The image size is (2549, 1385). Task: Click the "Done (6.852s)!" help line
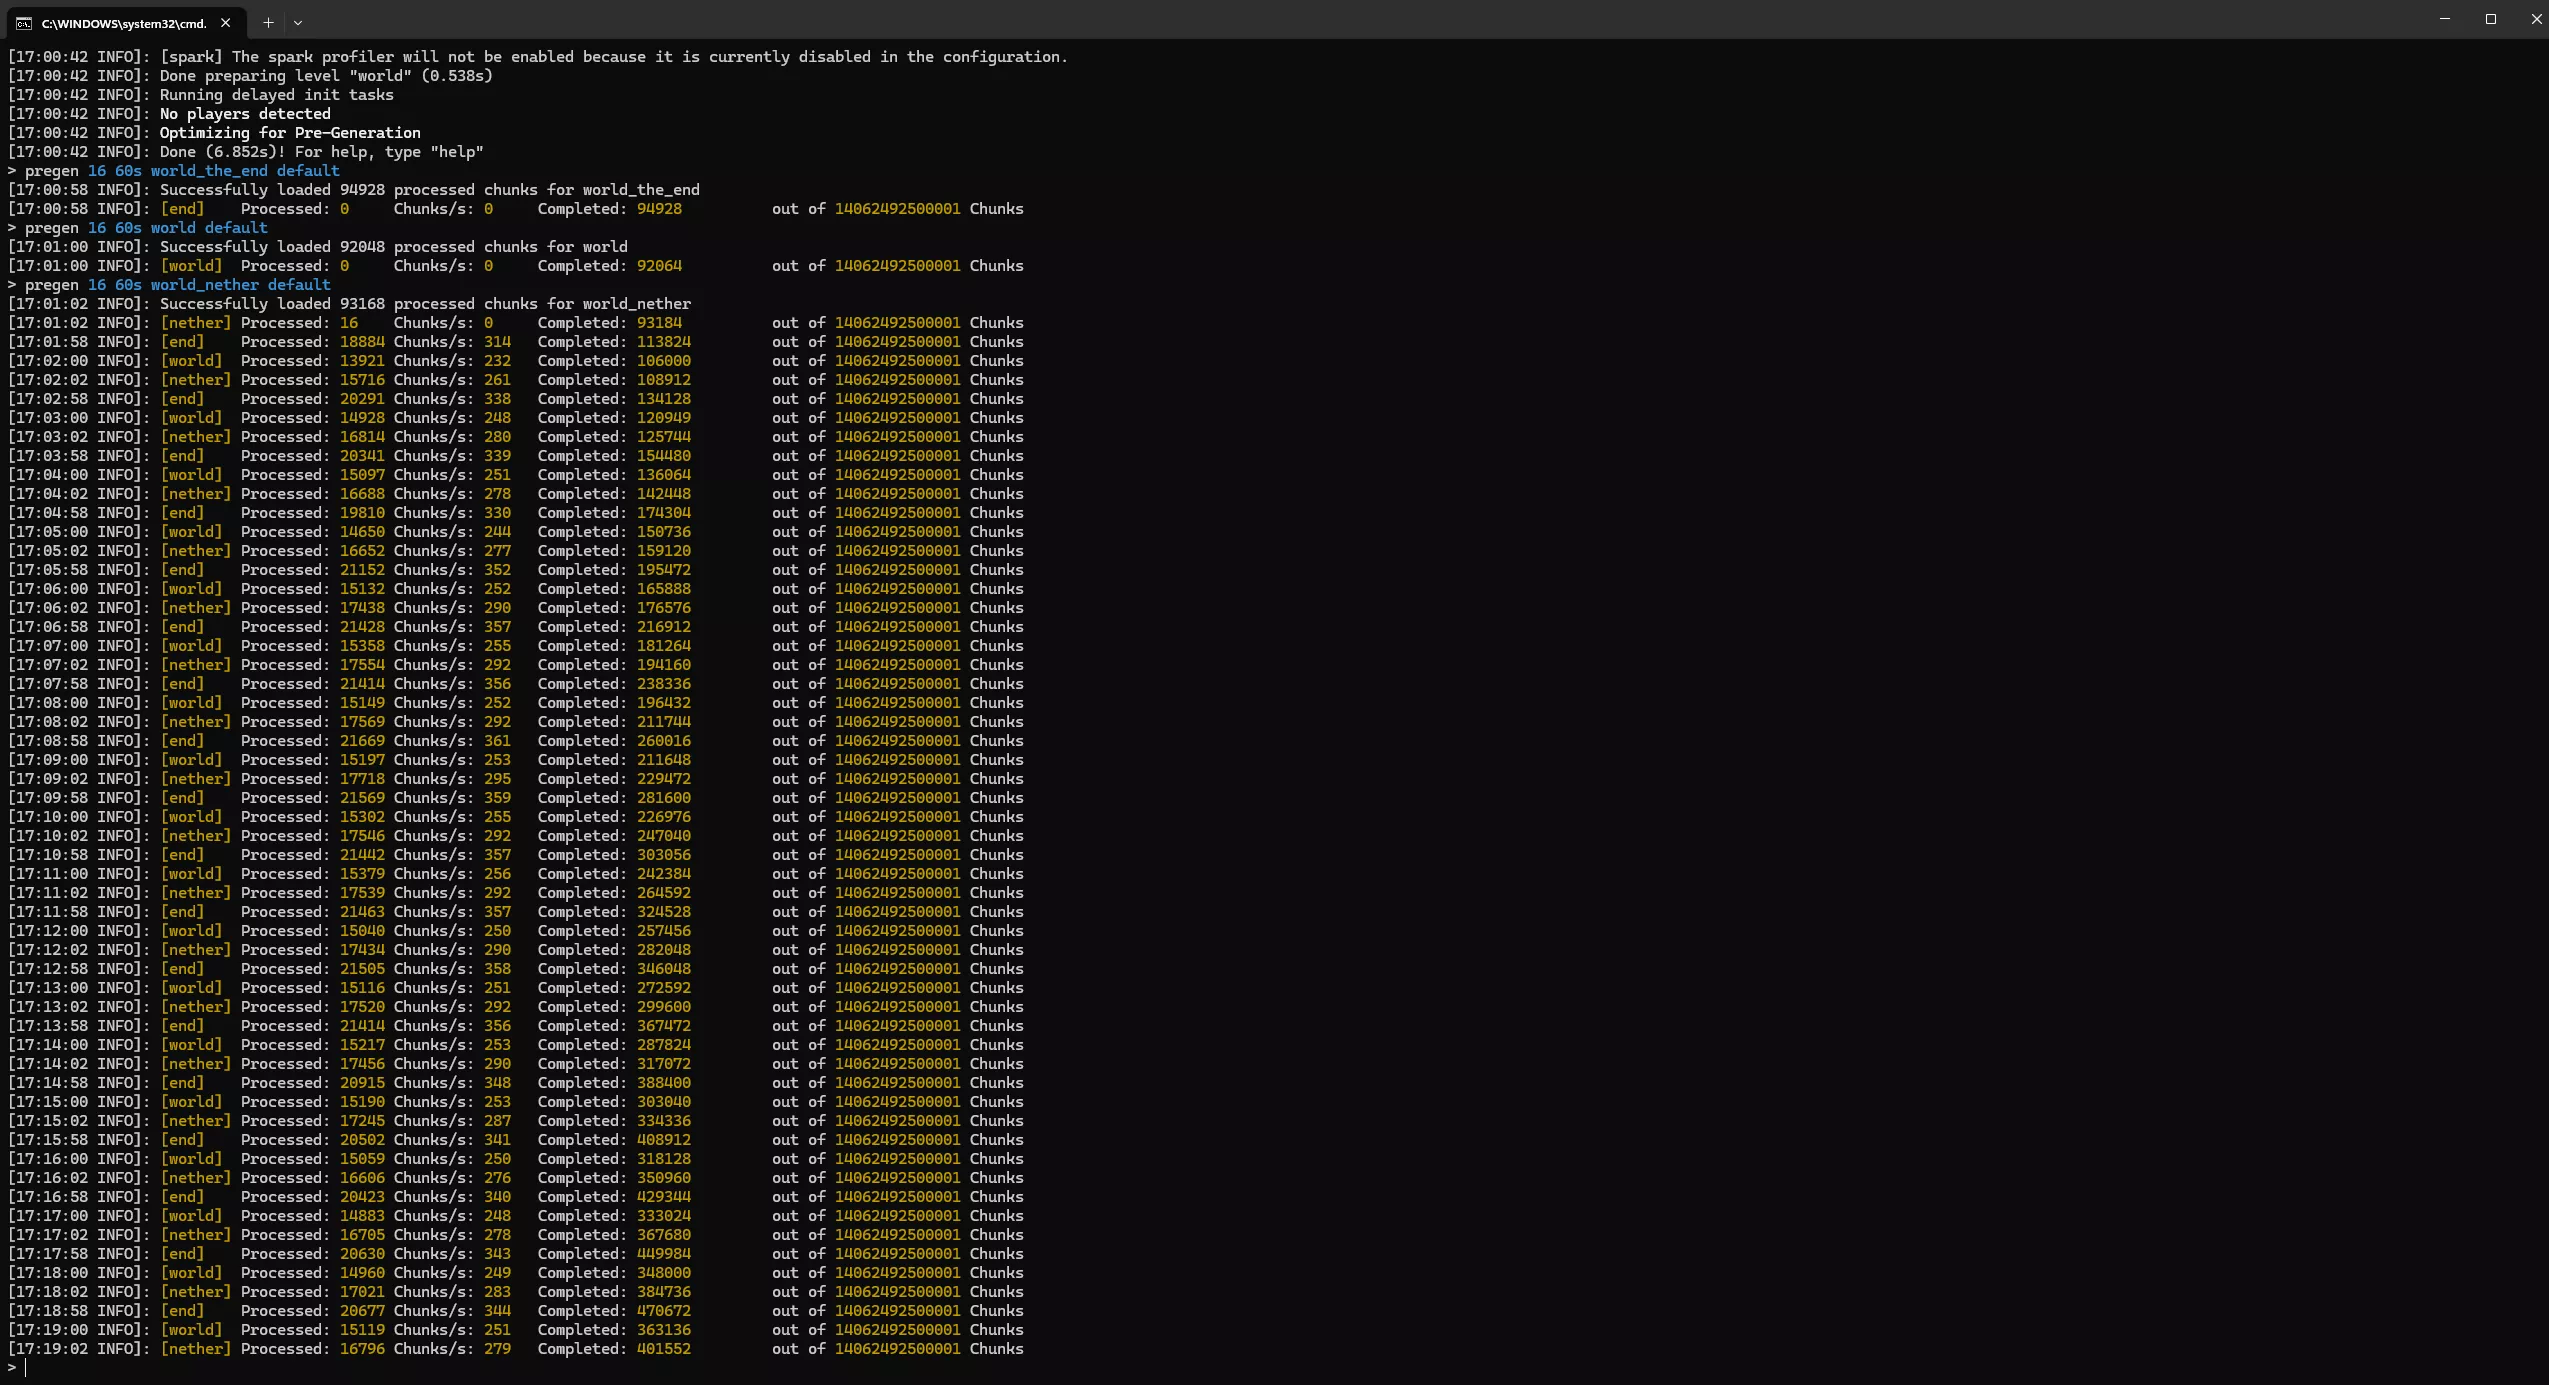coord(322,152)
